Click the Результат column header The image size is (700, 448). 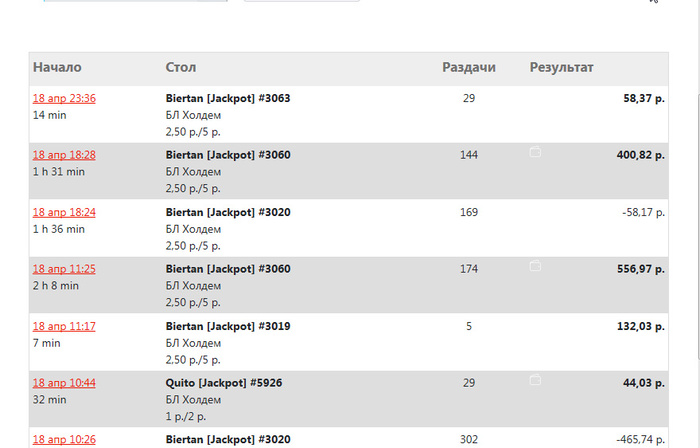tap(562, 68)
